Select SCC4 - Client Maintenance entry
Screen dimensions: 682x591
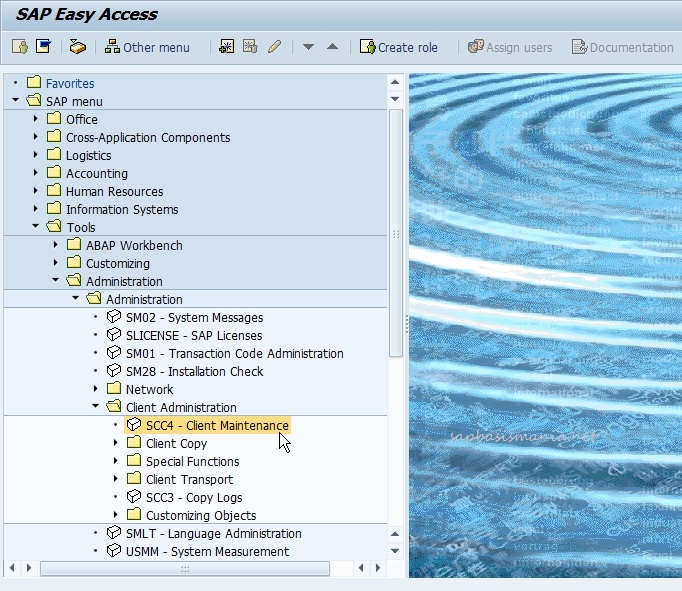[x=217, y=425]
